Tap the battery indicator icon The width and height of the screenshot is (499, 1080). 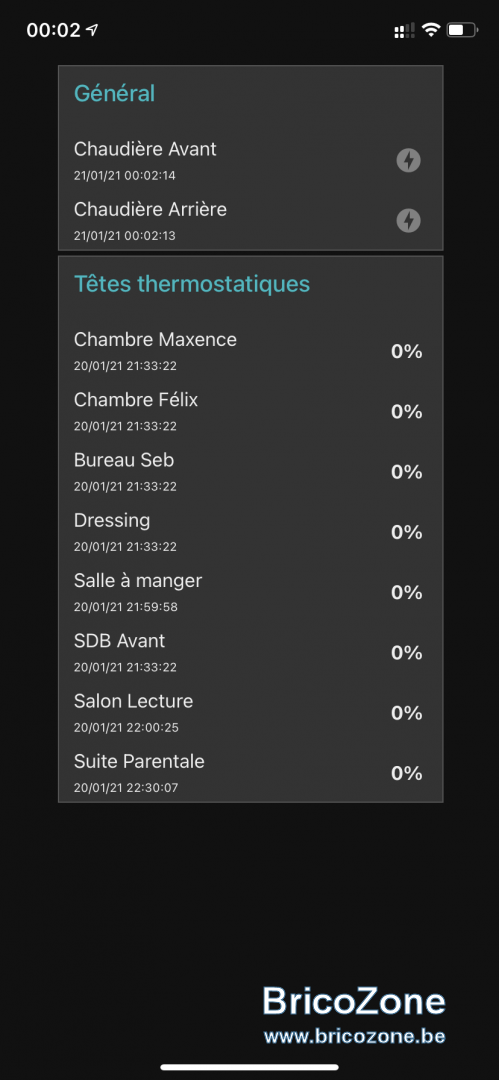462,30
